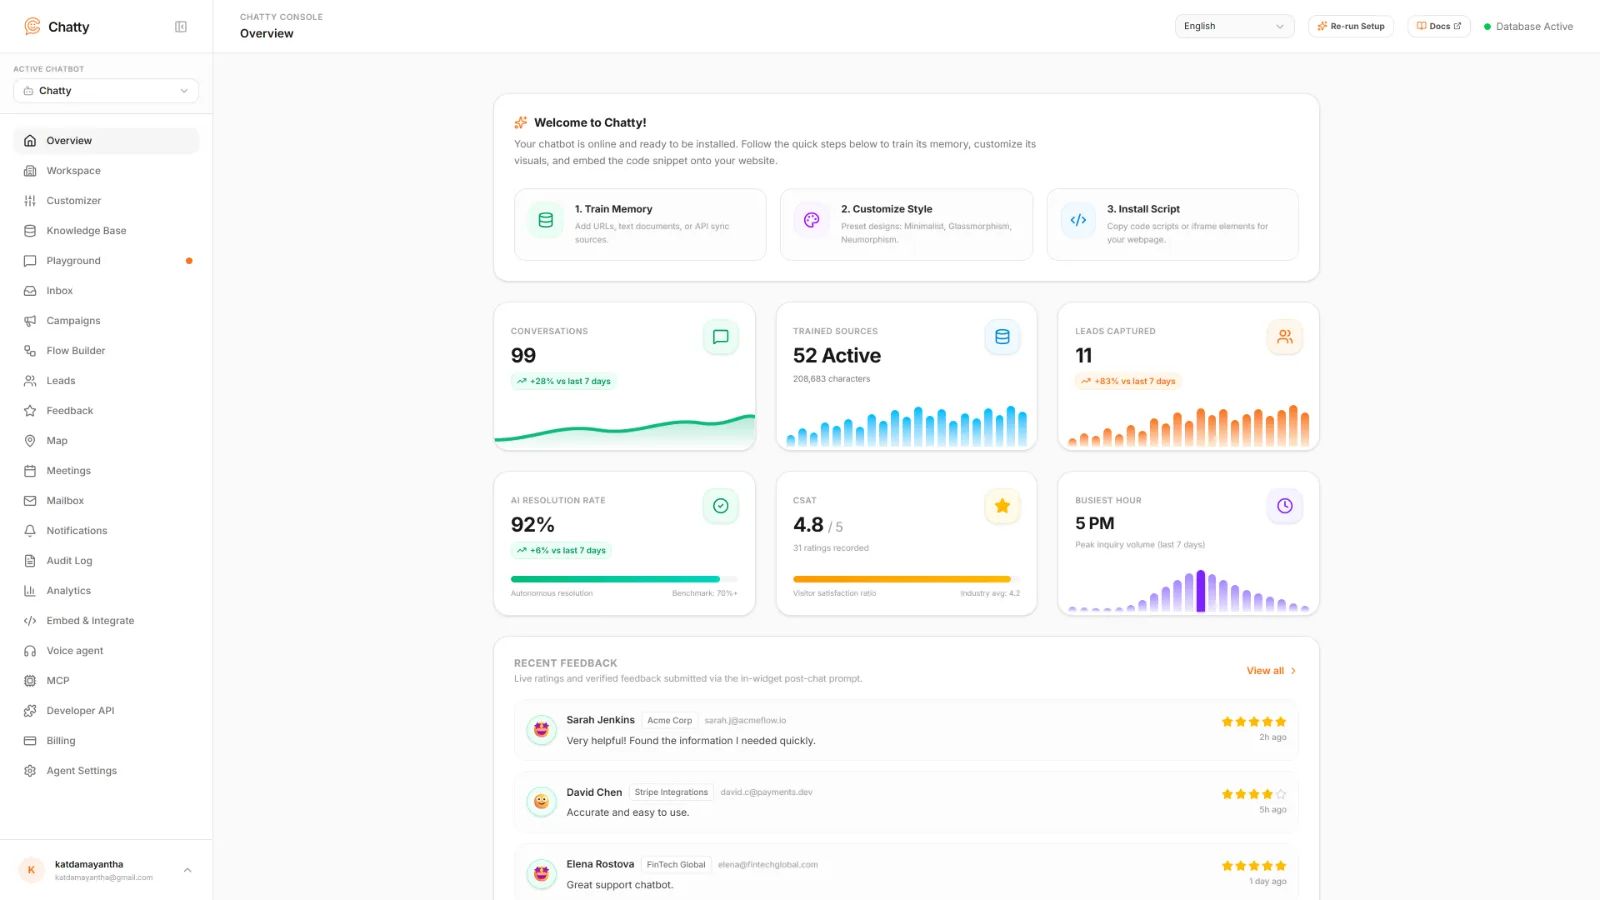Click the Map pin icon
Image resolution: width=1600 pixels, height=900 pixels.
coord(30,441)
